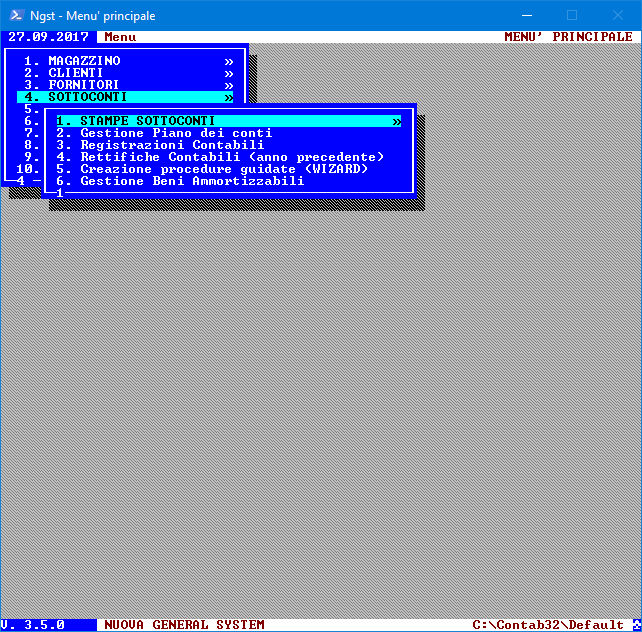642x632 pixels.
Task: Select the CLIENTI menu entry
Action: [x=76, y=73]
